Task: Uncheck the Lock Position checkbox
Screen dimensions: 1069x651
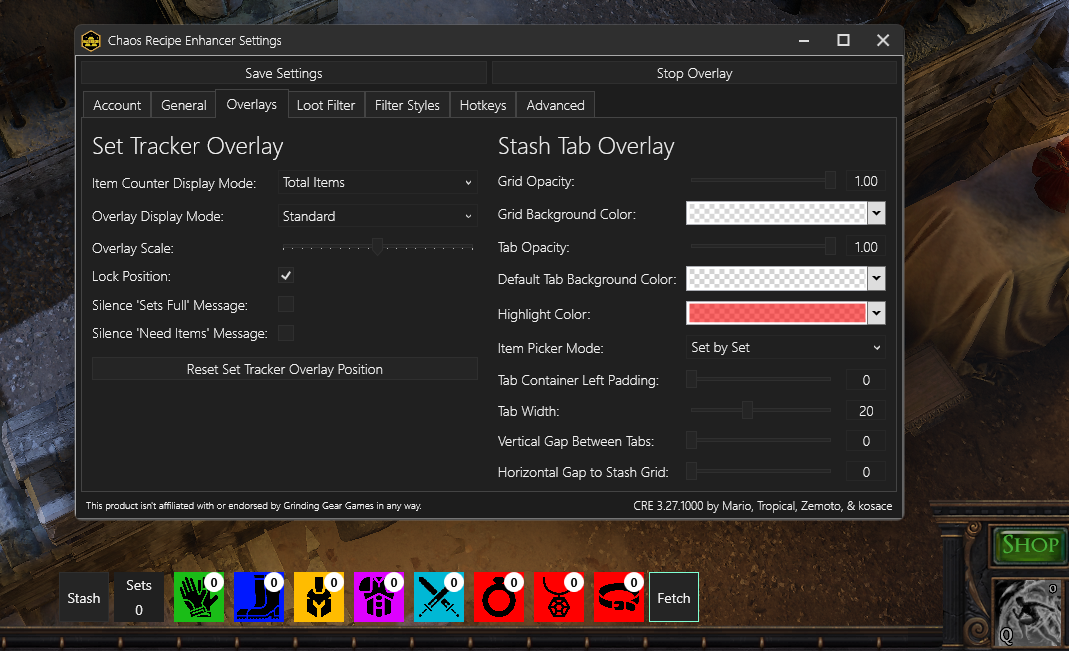Action: point(286,276)
